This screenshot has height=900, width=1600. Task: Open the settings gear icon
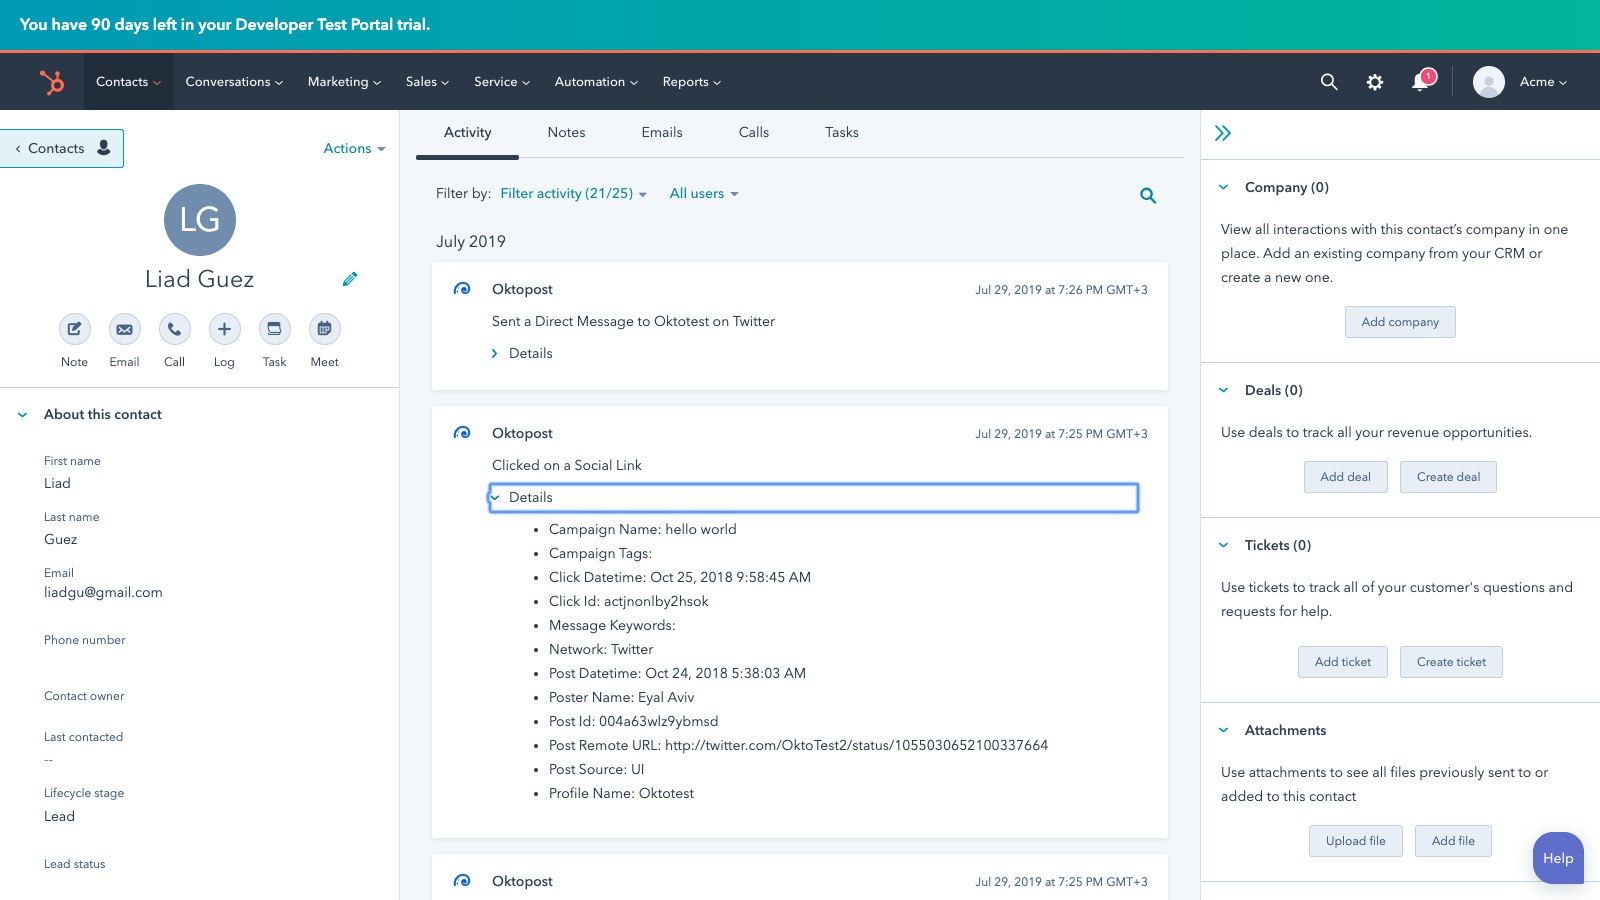(1375, 82)
